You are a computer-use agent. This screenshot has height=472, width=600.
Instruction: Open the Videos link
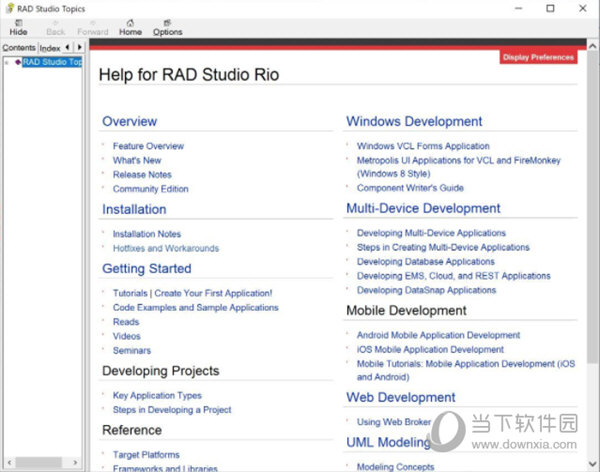coord(127,336)
